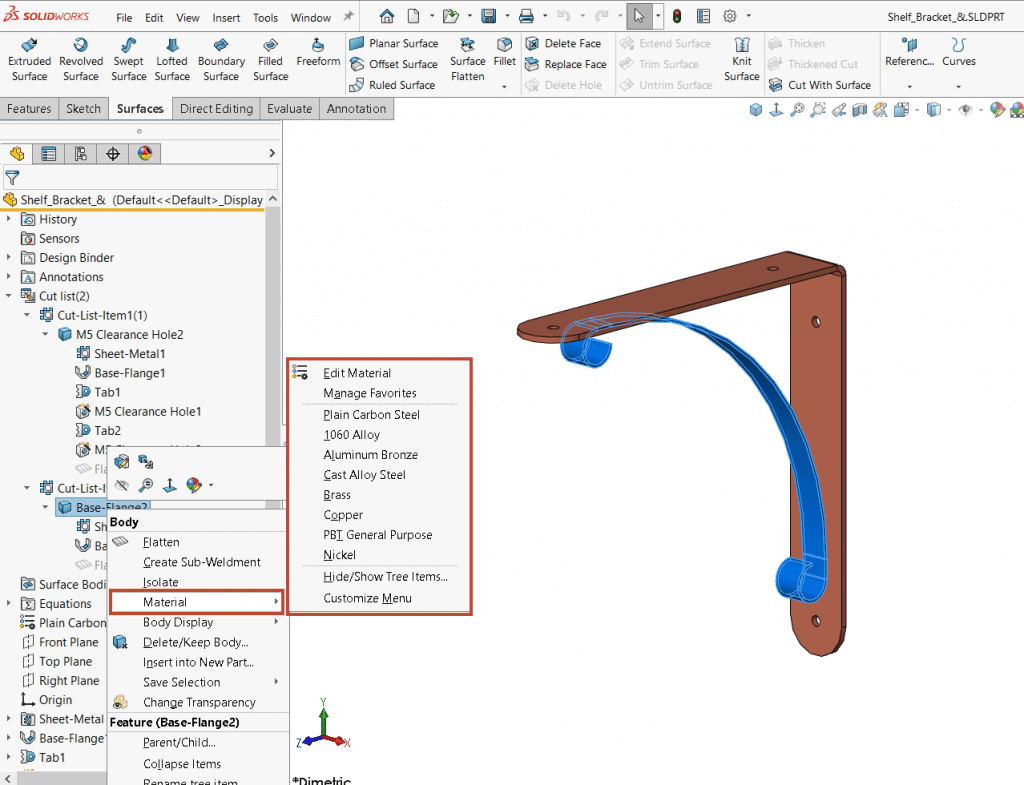Select the Freeform surface tool
1024x785 pixels.
[x=318, y=52]
